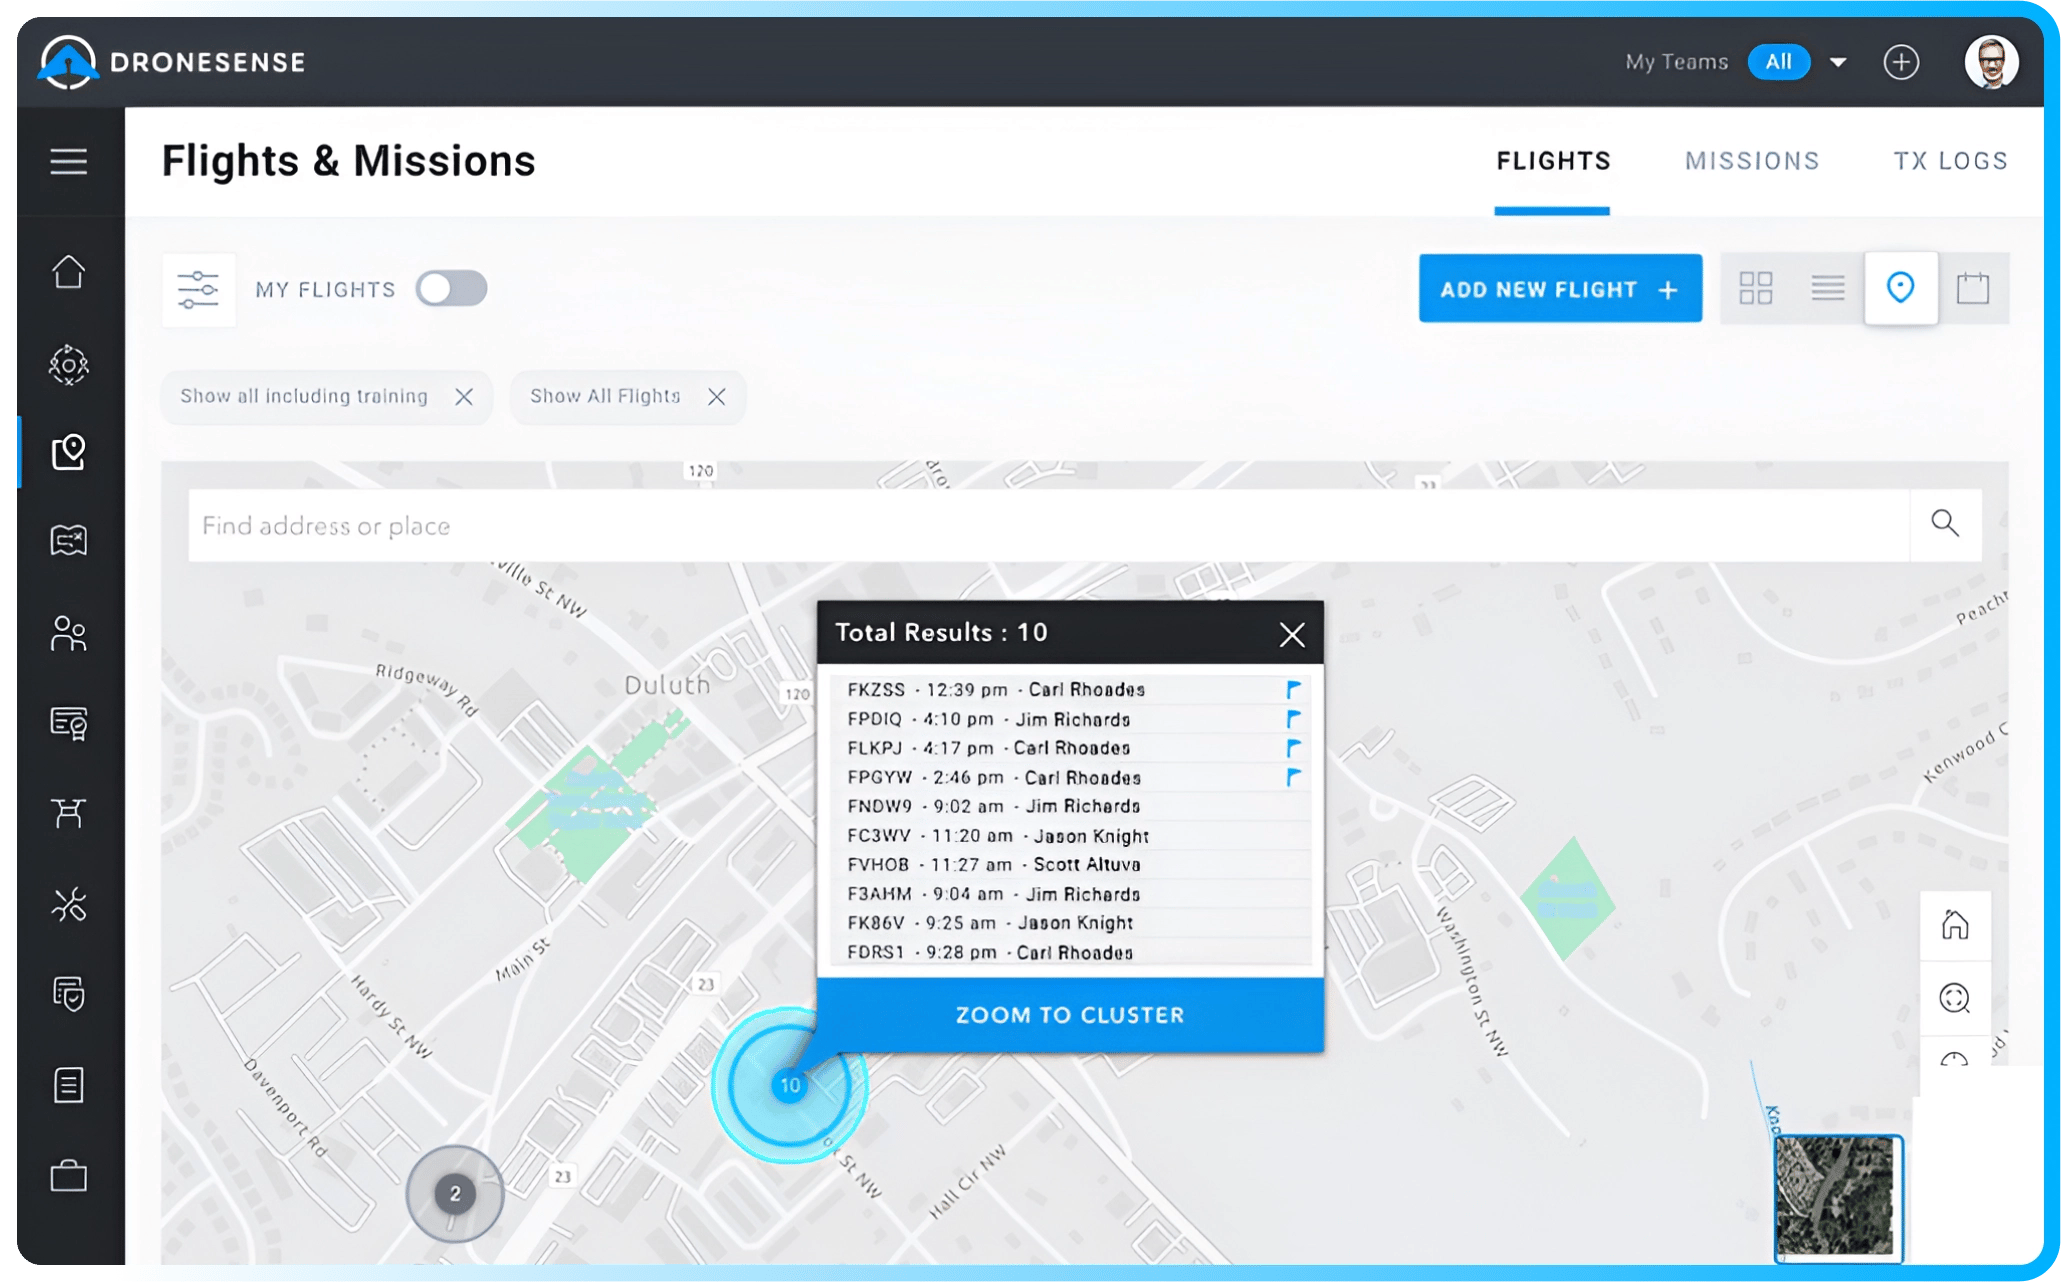Click the satellite basemap thumbnail
Image resolution: width=2061 pixels, height=1282 pixels.
coord(1837,1196)
